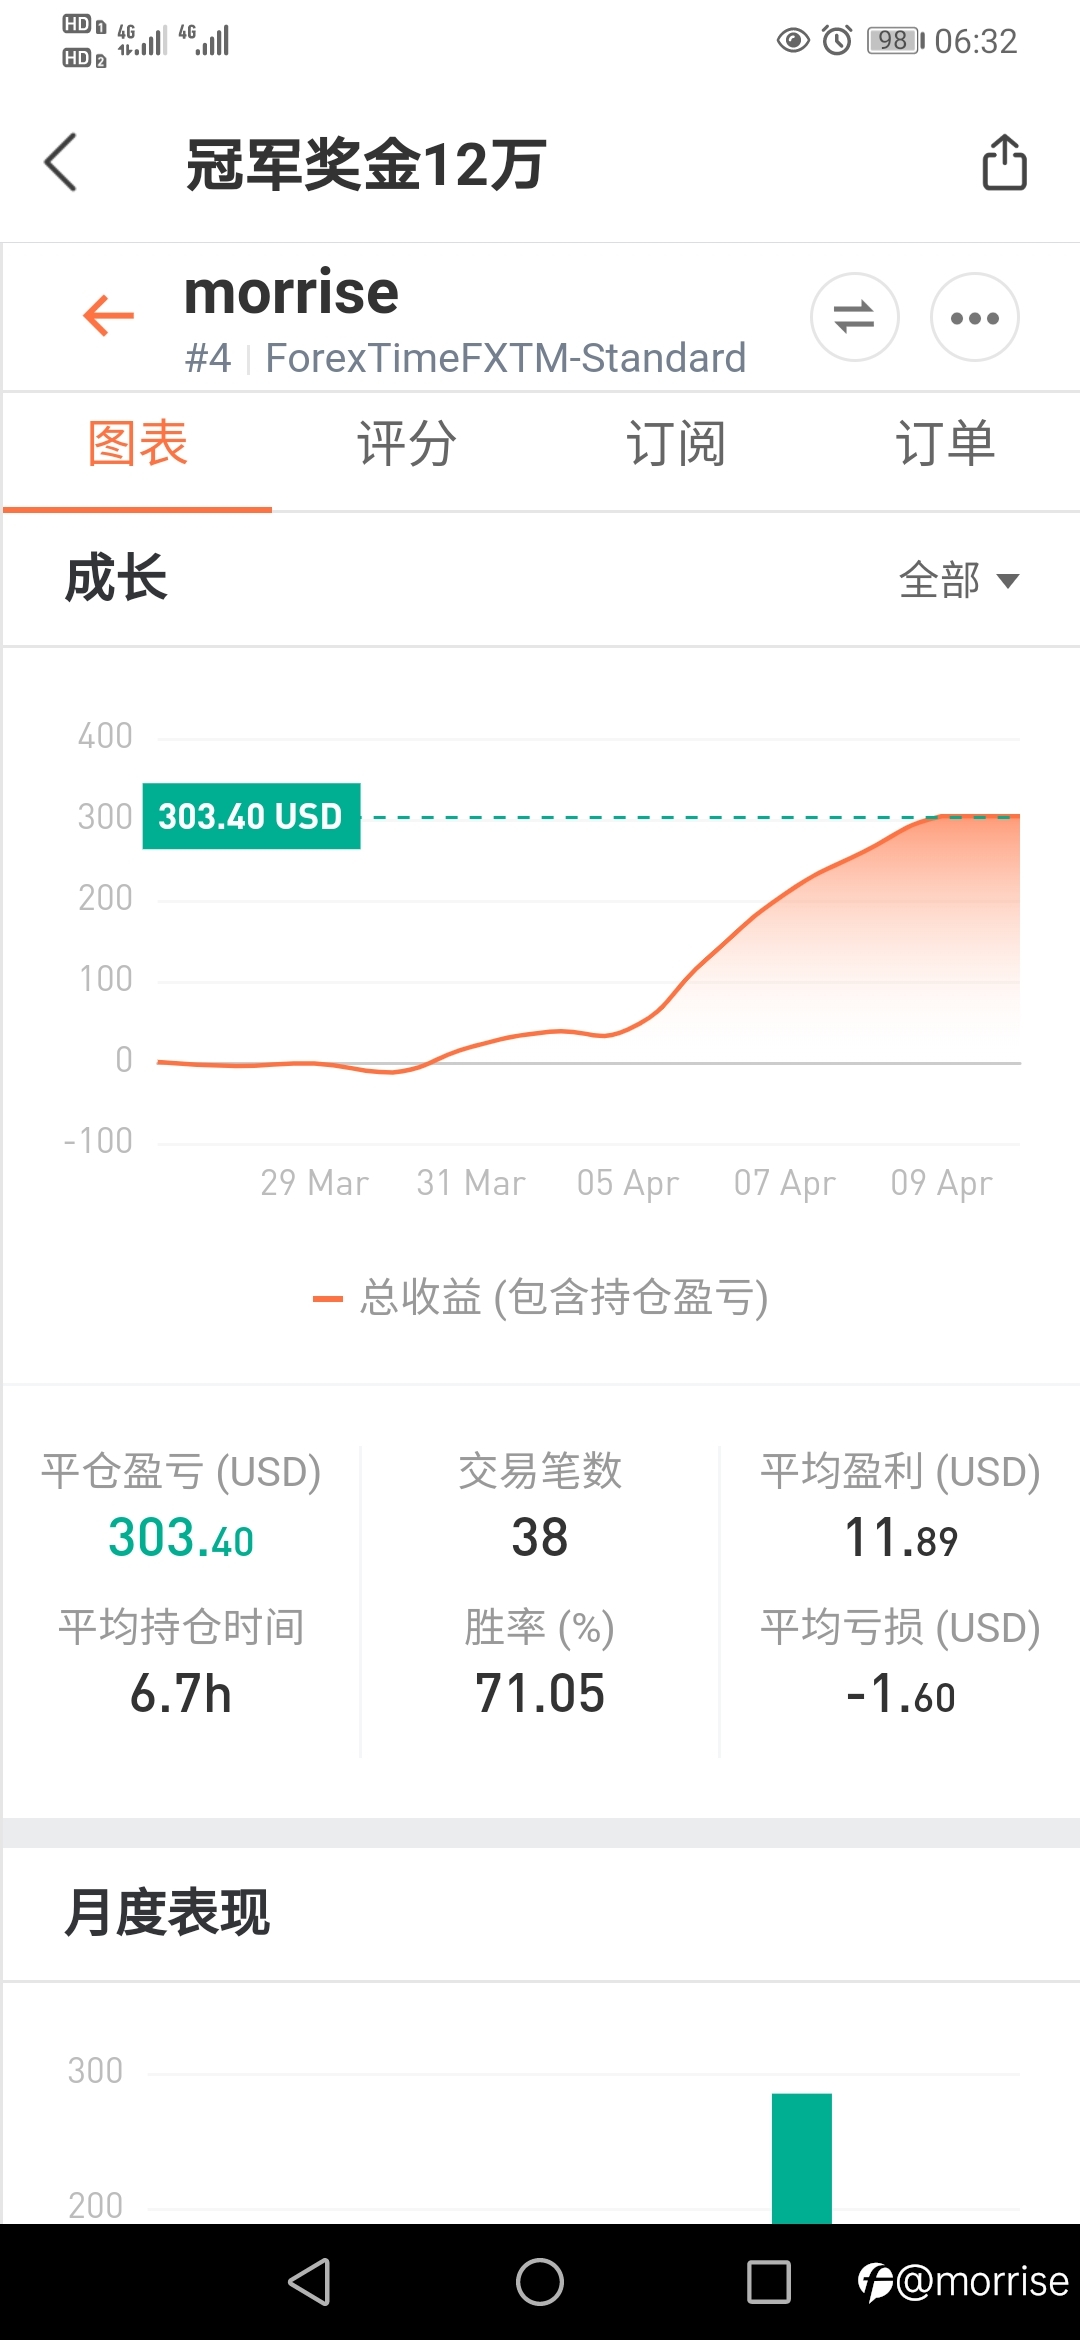Screen dimensions: 1080x2340
Task: Tap the orange back arrow beside morrise
Action: [108, 316]
